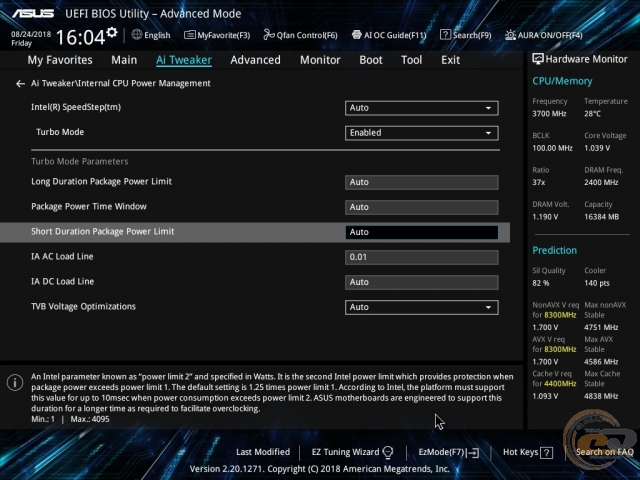
Task: Click the 16384 MB capacity value
Action: coord(602,217)
